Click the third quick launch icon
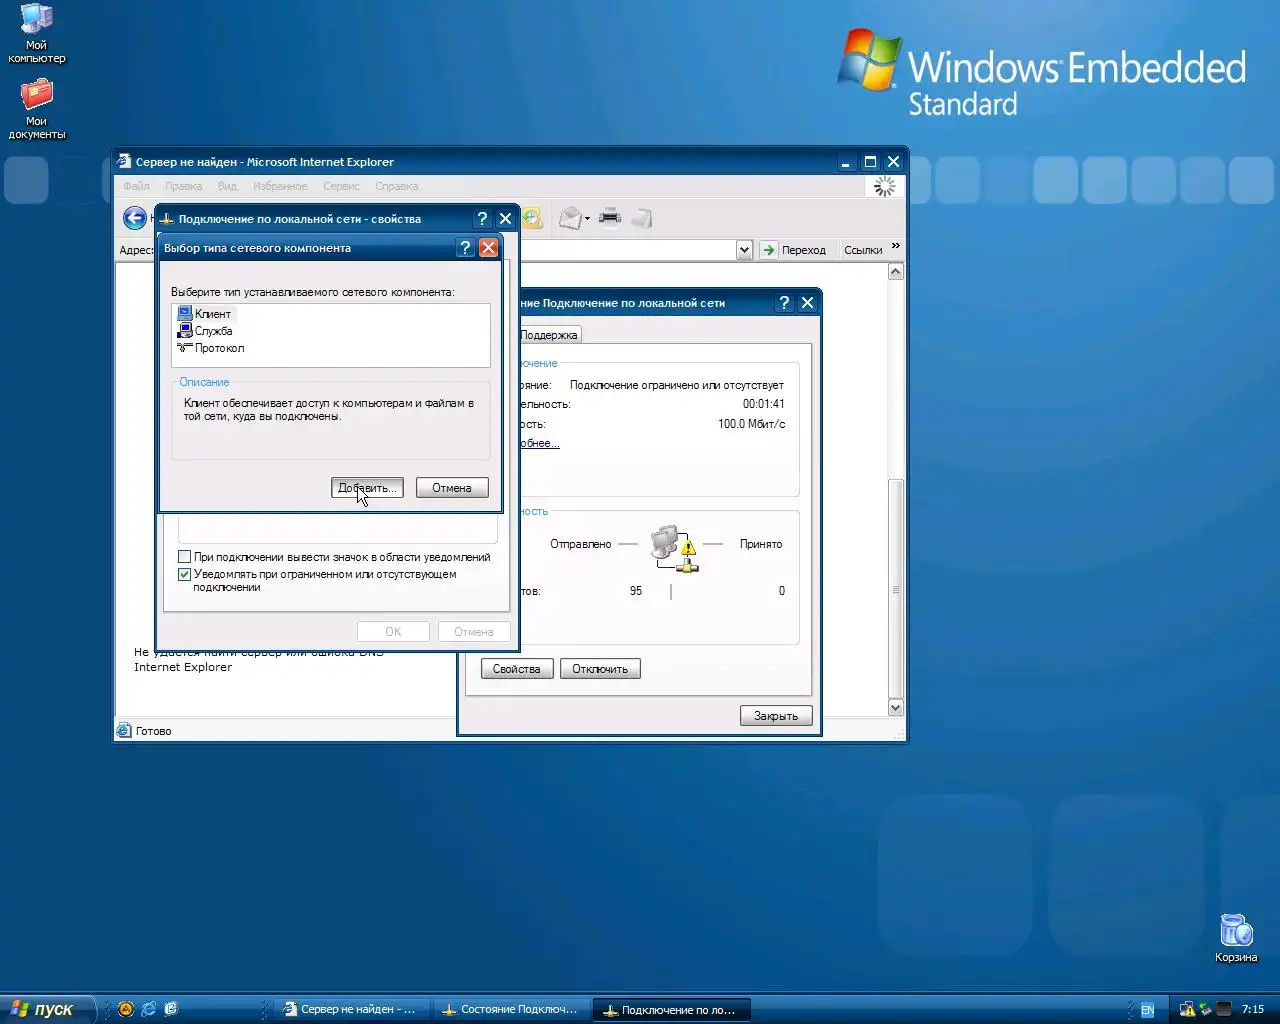This screenshot has width=1280, height=1024. 171,1009
